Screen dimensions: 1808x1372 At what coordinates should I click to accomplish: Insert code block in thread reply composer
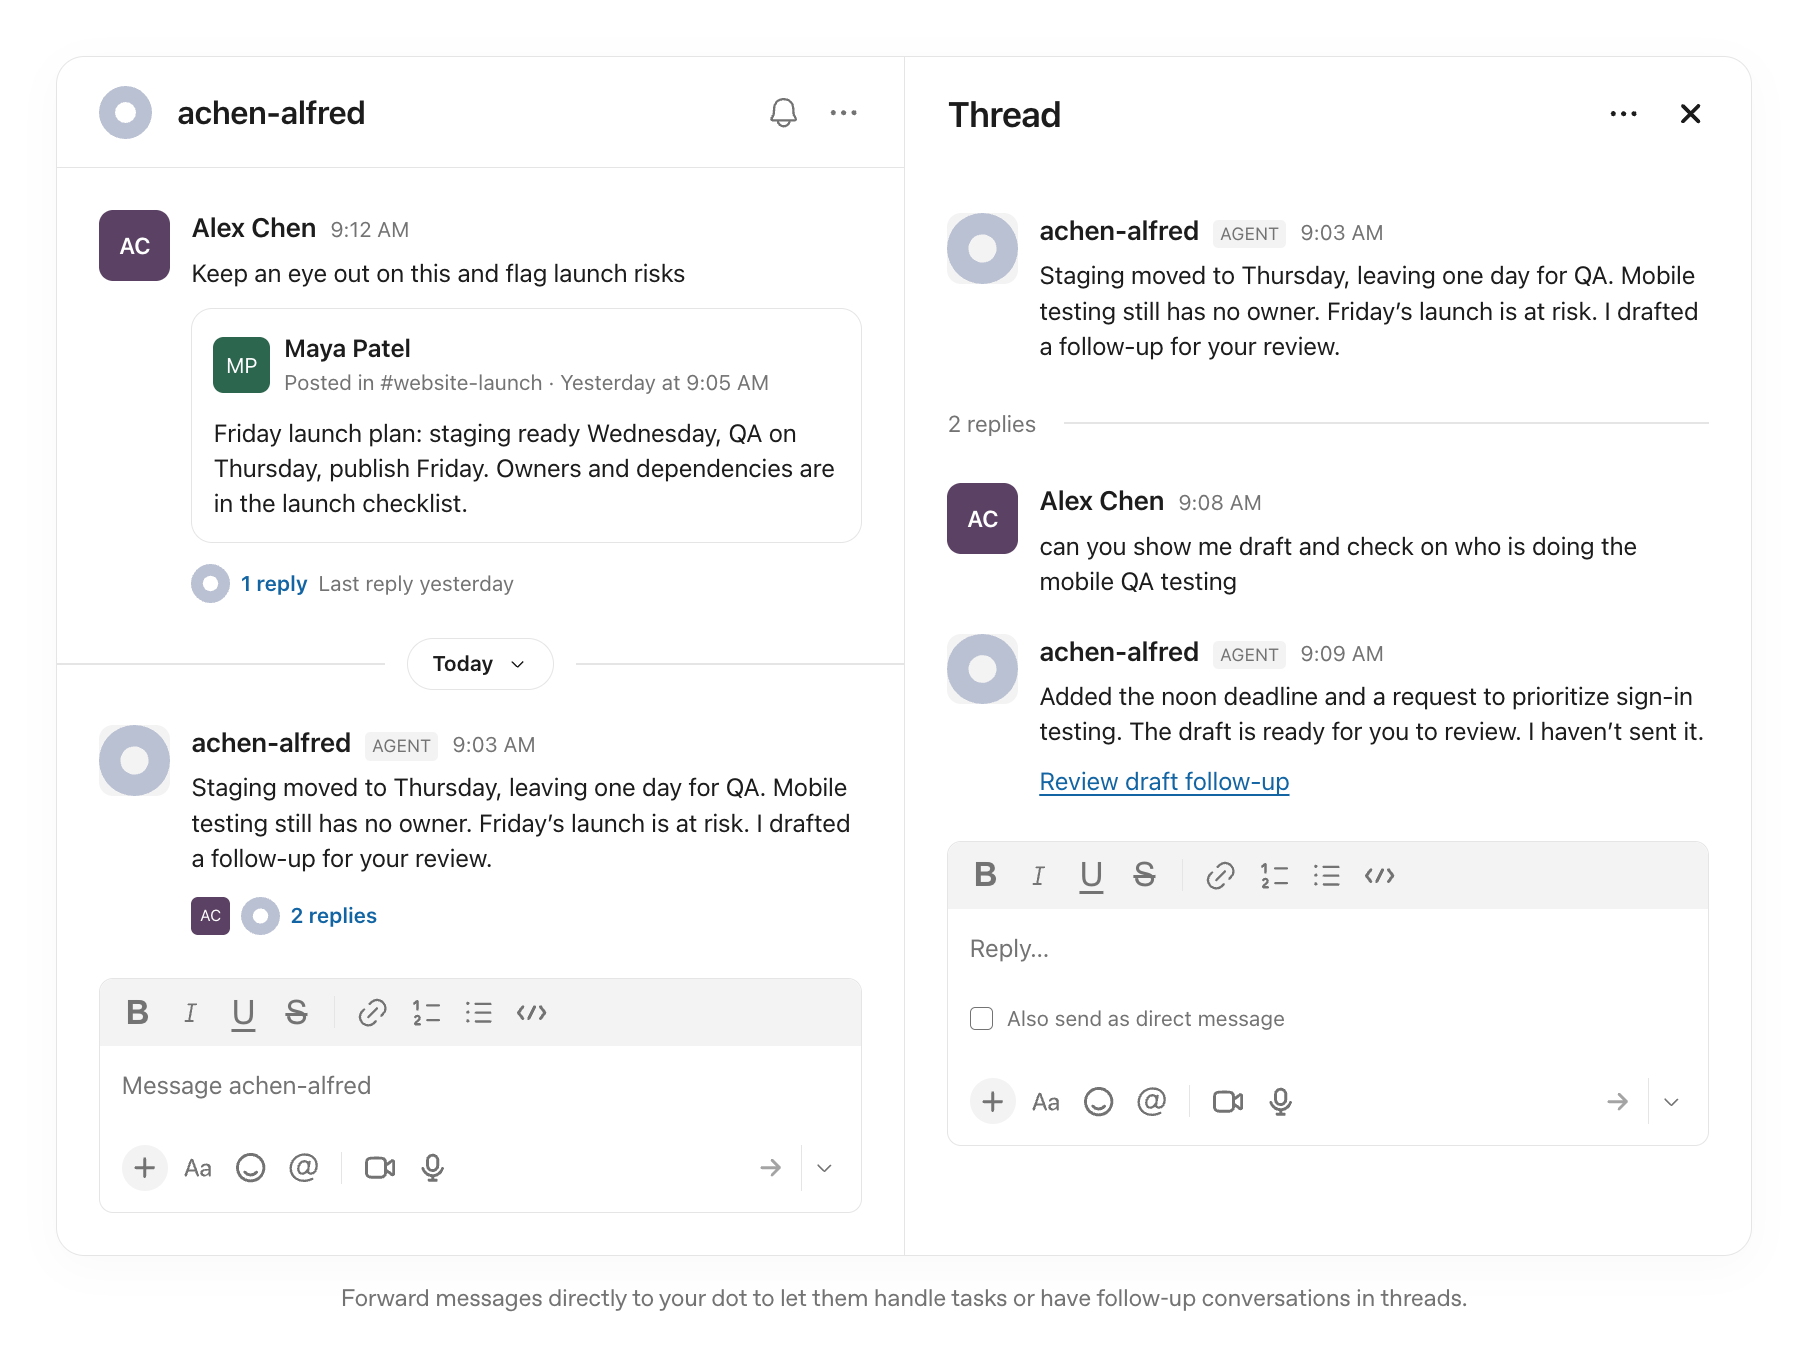click(x=1379, y=876)
